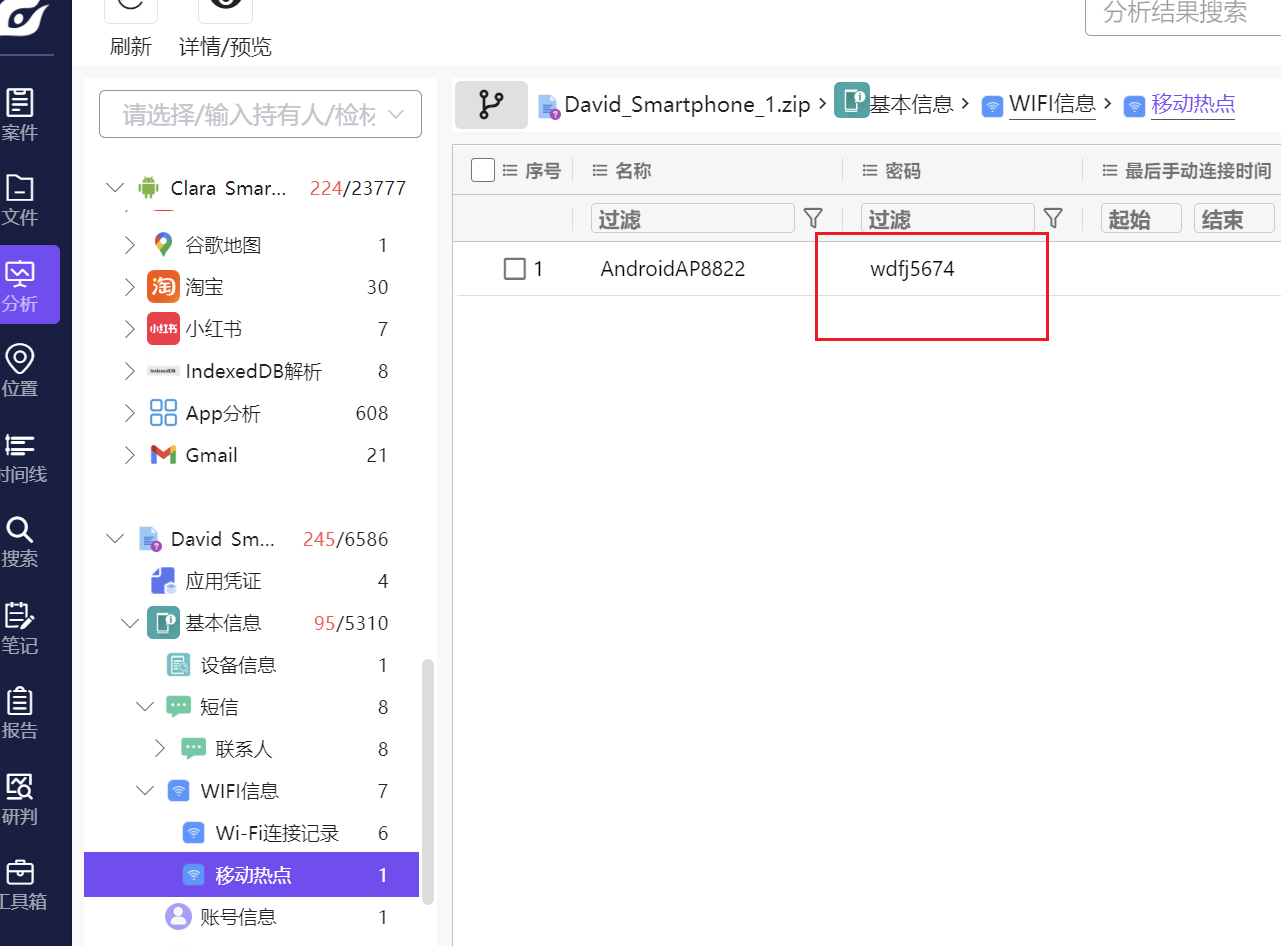The width and height of the screenshot is (1281, 946).
Task: Click the branch icon button beside breadcrumb
Action: click(491, 104)
